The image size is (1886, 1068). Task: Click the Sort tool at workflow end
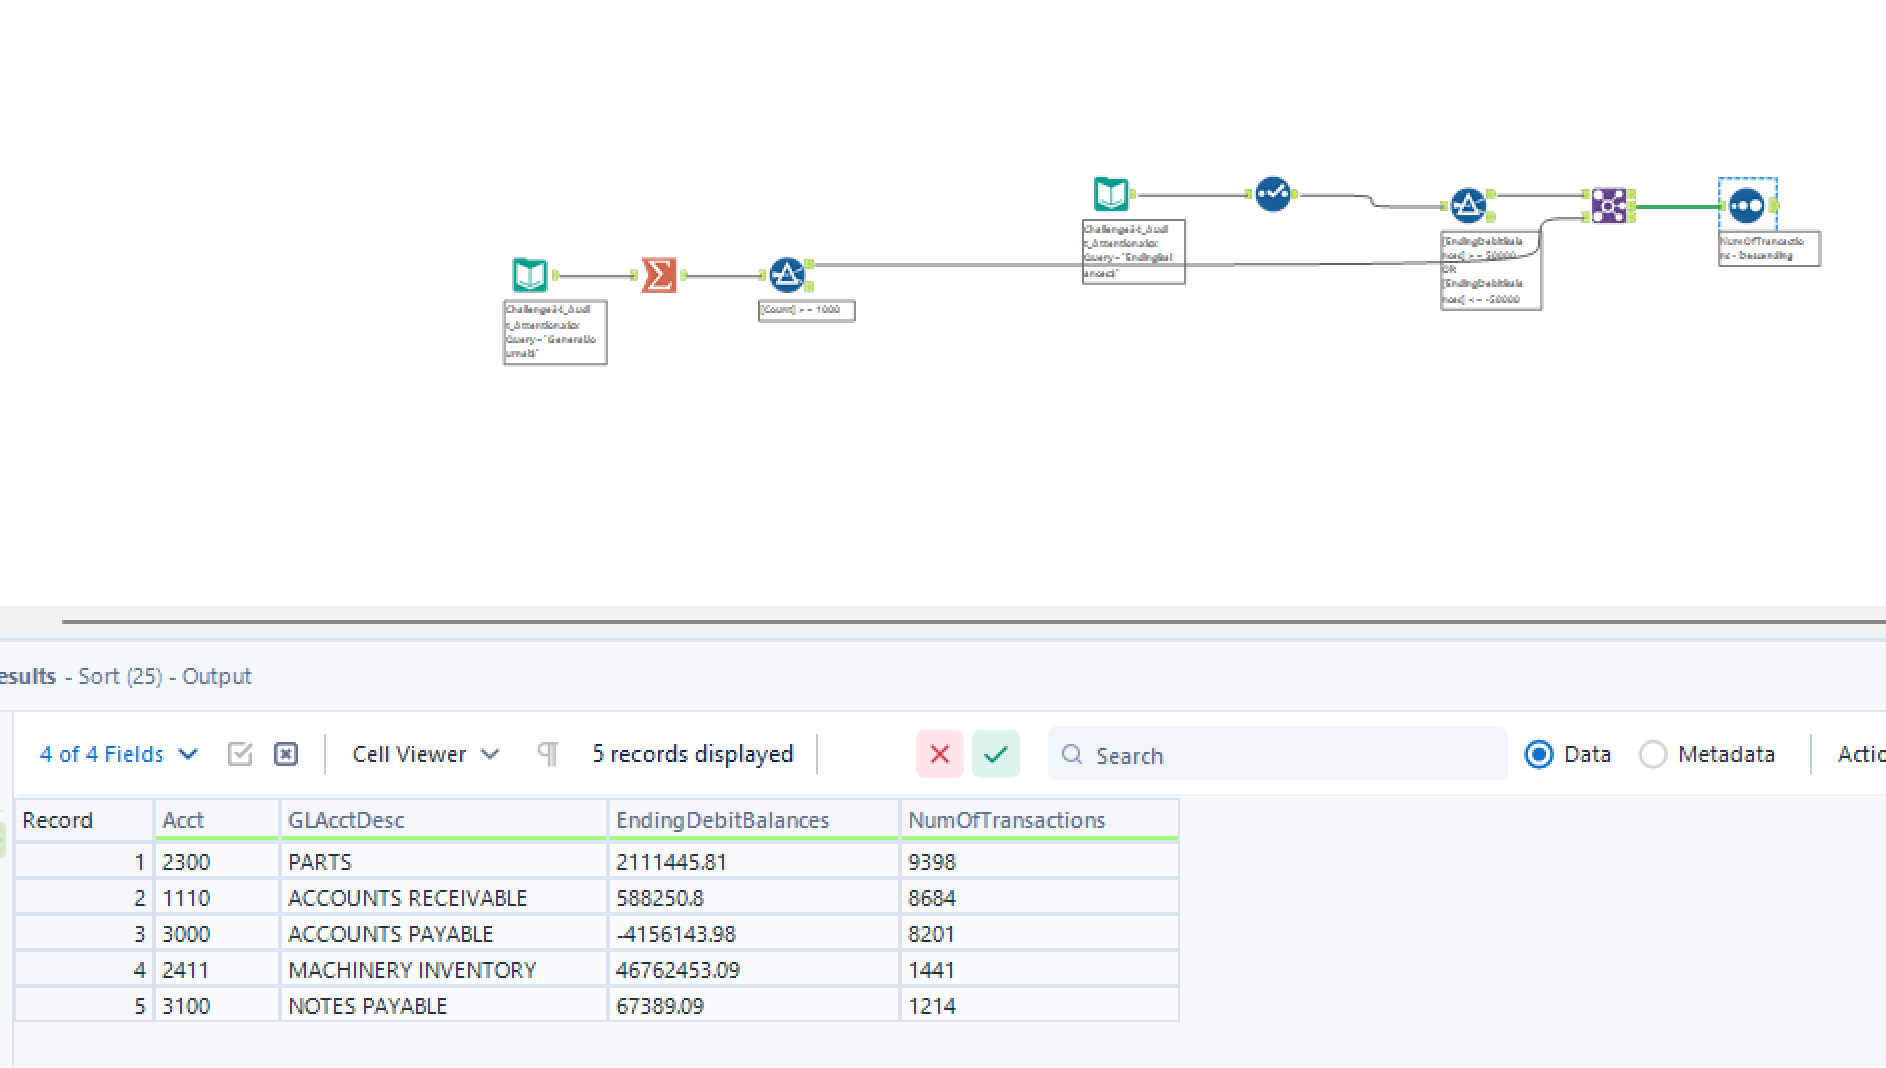(1746, 206)
